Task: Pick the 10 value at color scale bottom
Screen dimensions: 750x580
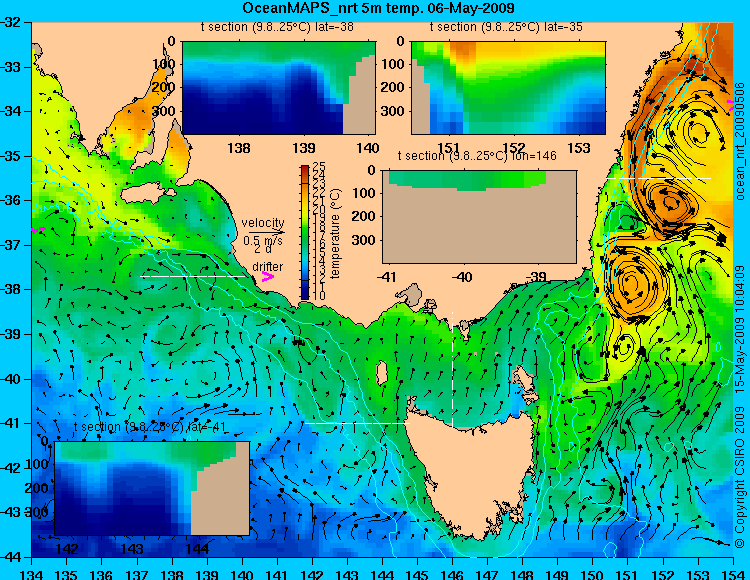Action: 319,296
